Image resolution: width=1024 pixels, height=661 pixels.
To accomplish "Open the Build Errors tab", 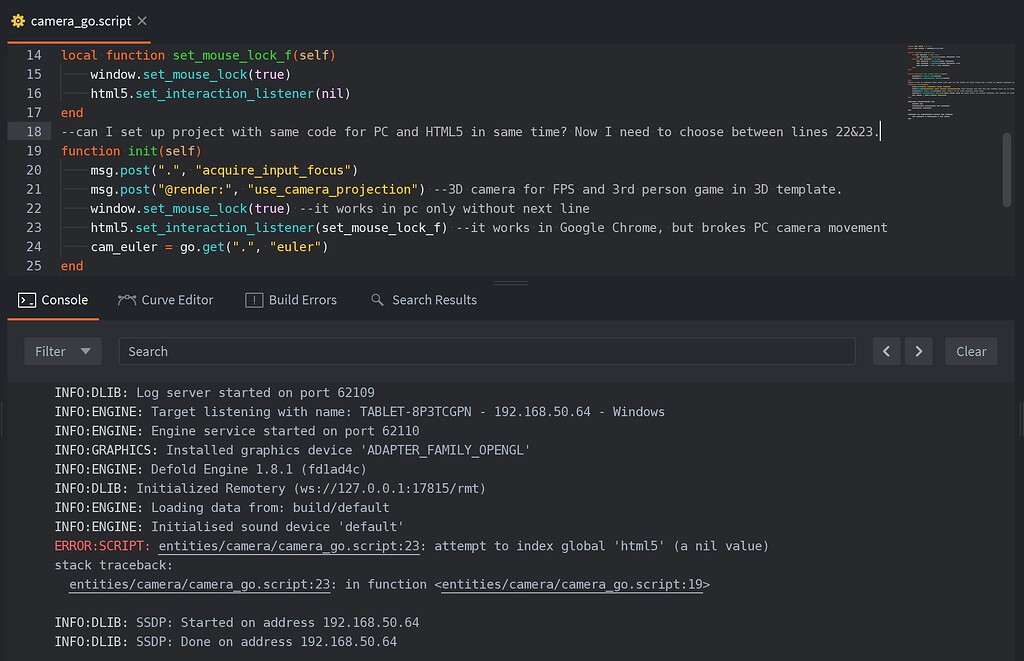I will (x=293, y=299).
